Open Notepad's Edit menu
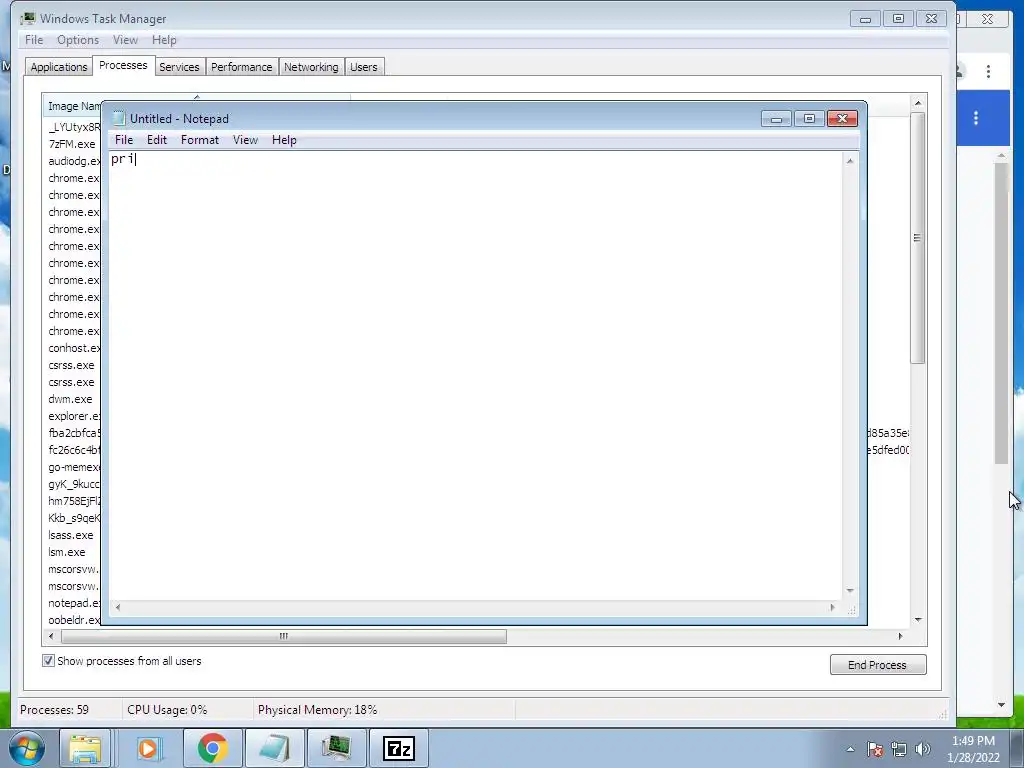 tap(157, 140)
